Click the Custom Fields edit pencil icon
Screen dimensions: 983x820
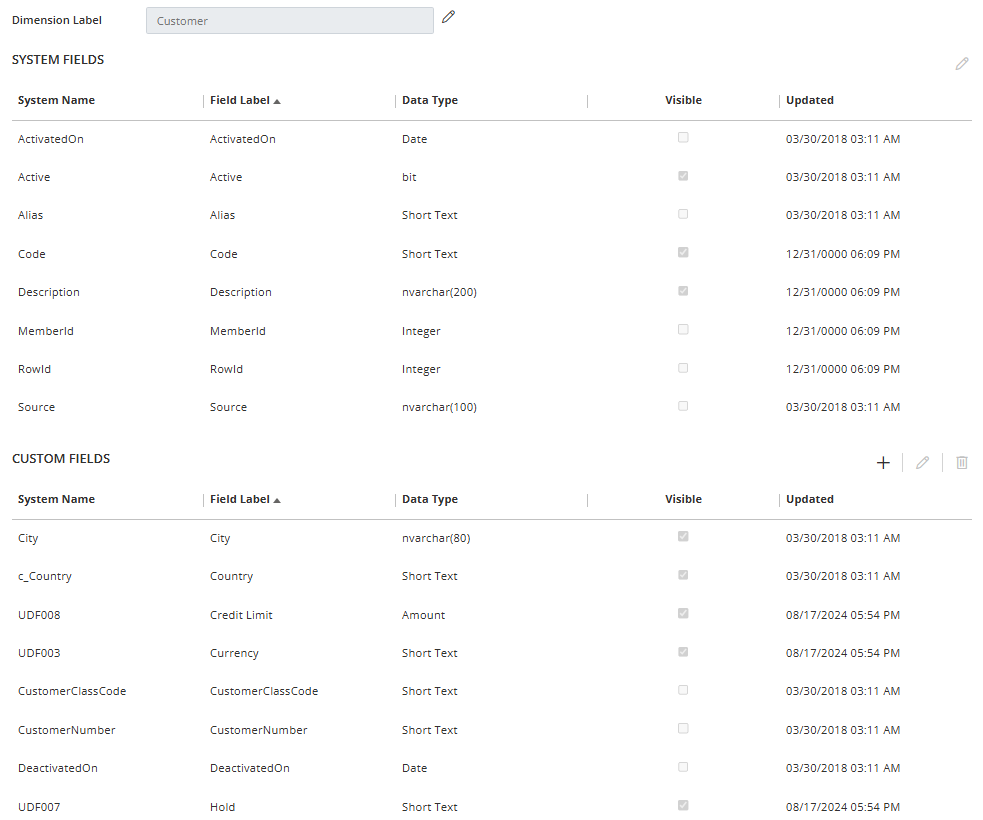[x=922, y=463]
